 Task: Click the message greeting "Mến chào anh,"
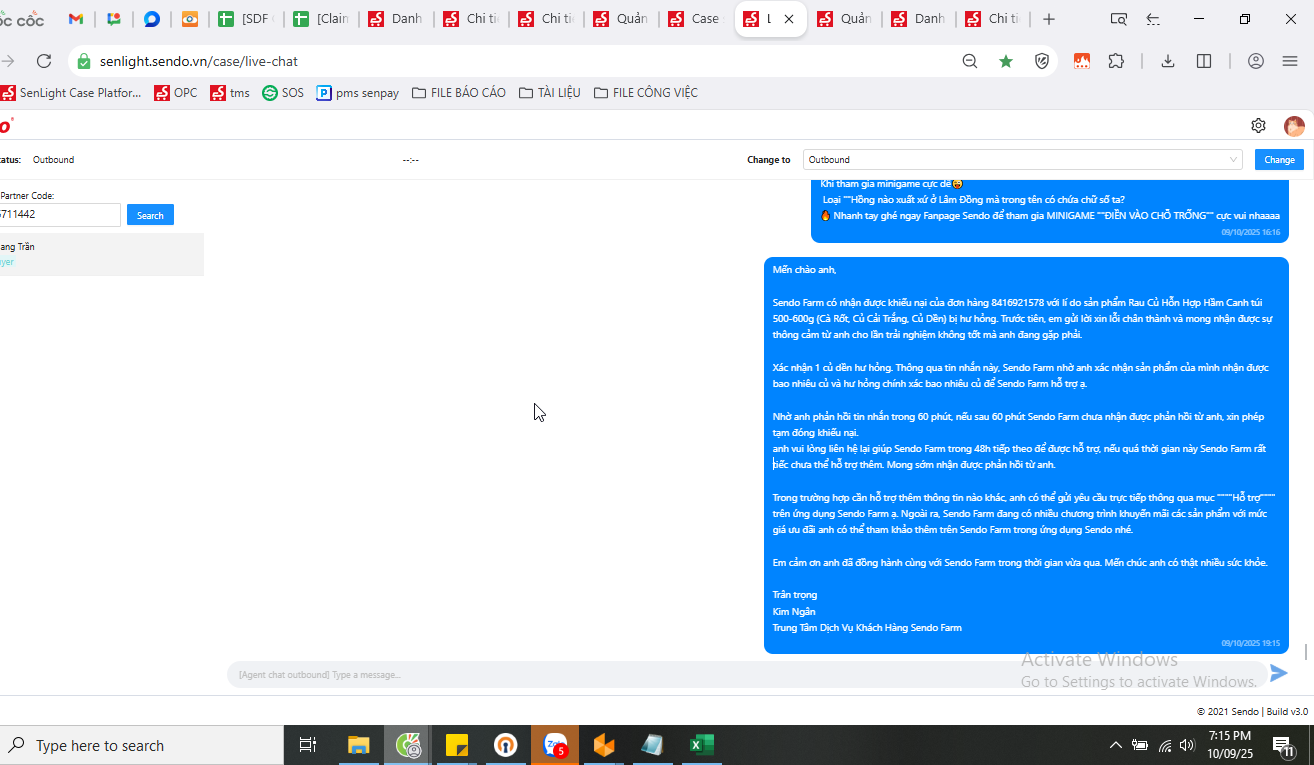pos(804,270)
